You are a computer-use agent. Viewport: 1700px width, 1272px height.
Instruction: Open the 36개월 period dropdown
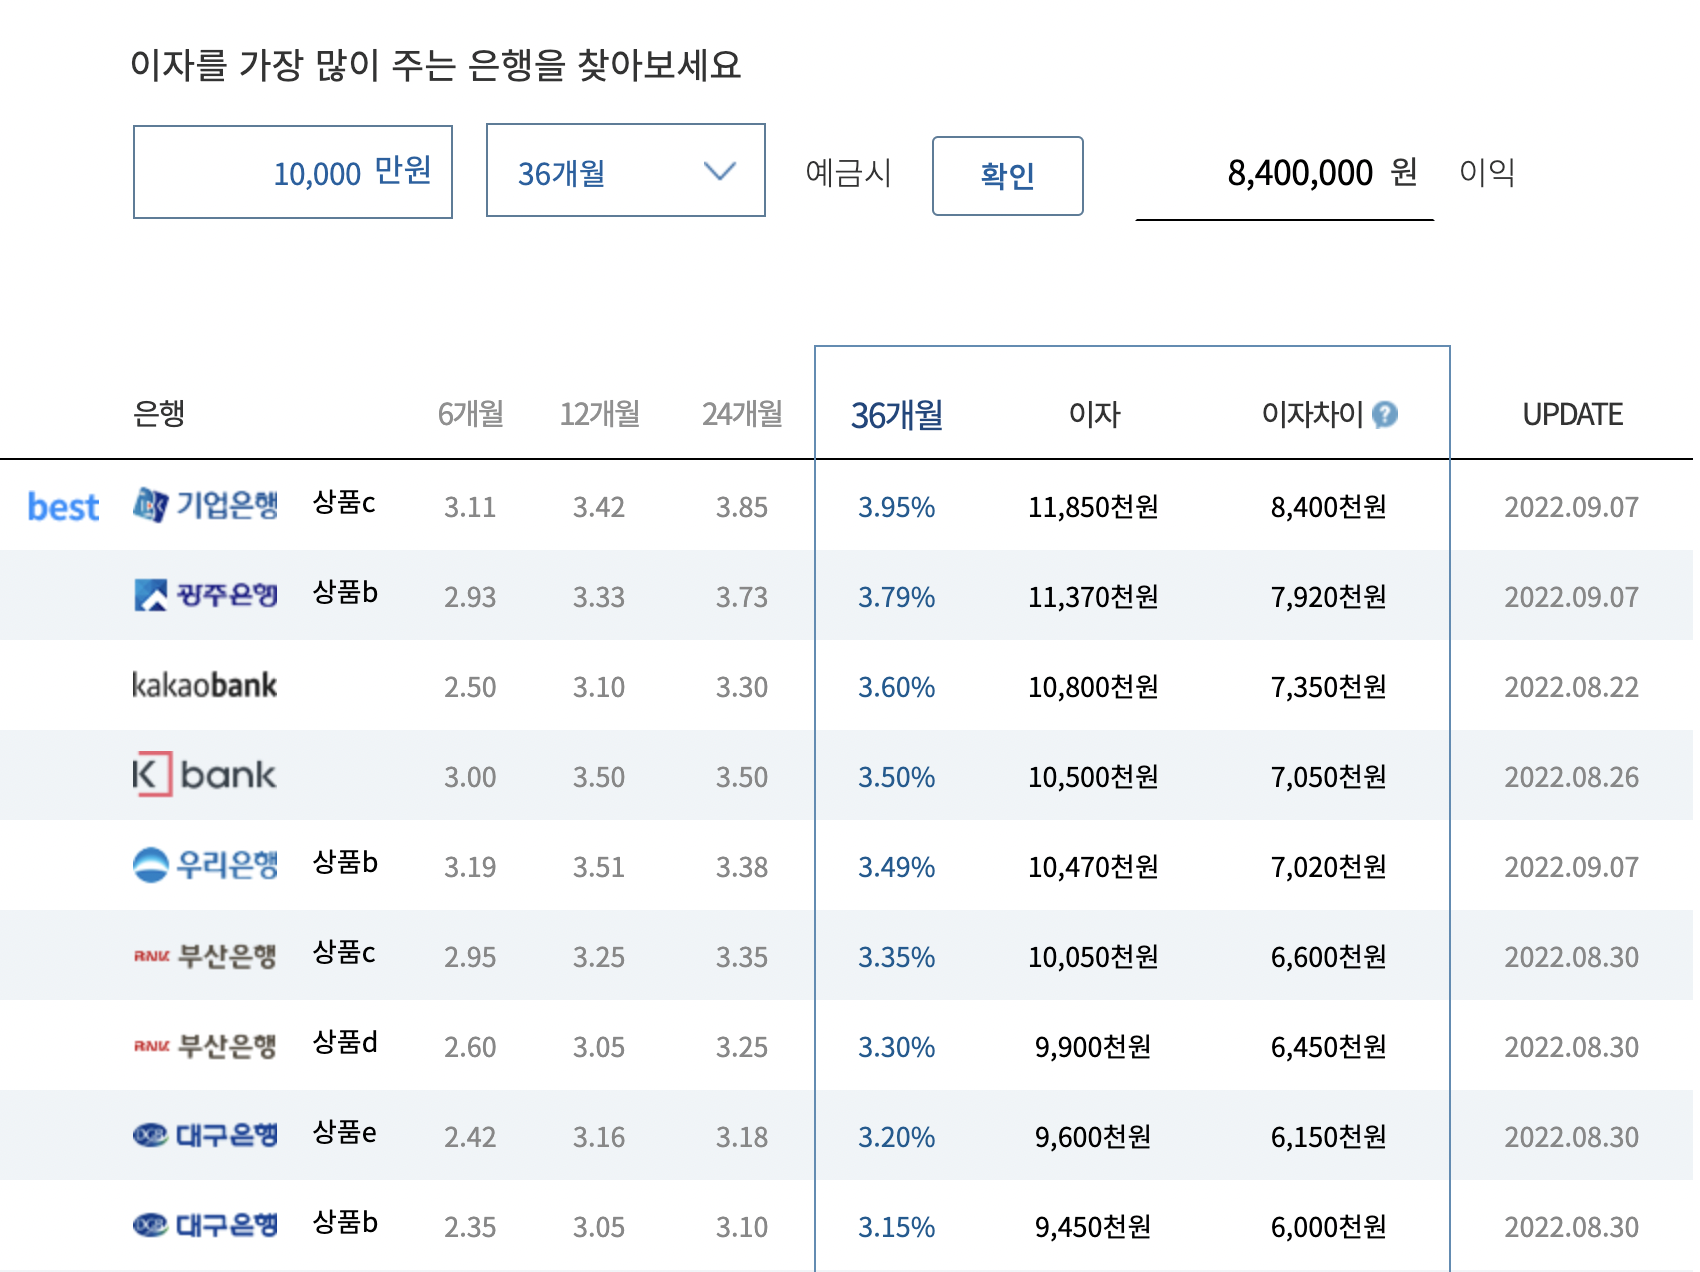pyautogui.click(x=626, y=171)
